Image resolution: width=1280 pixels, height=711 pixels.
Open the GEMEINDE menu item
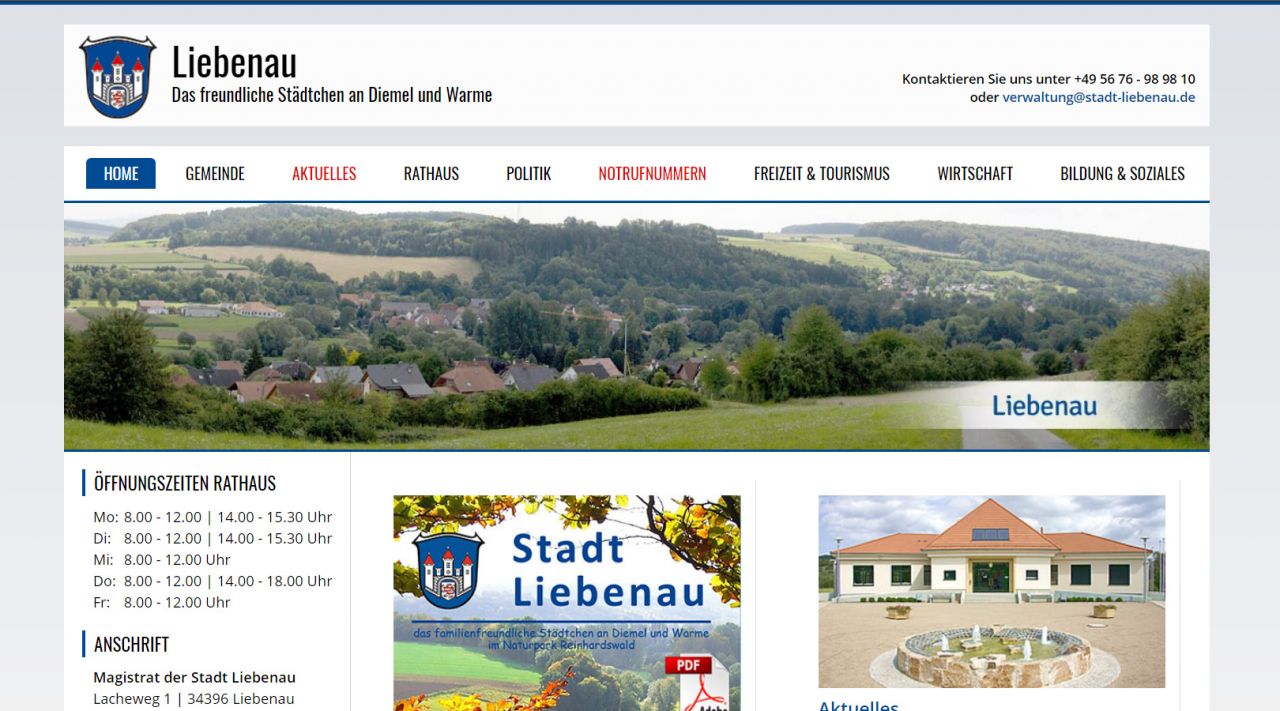pyautogui.click(x=215, y=173)
